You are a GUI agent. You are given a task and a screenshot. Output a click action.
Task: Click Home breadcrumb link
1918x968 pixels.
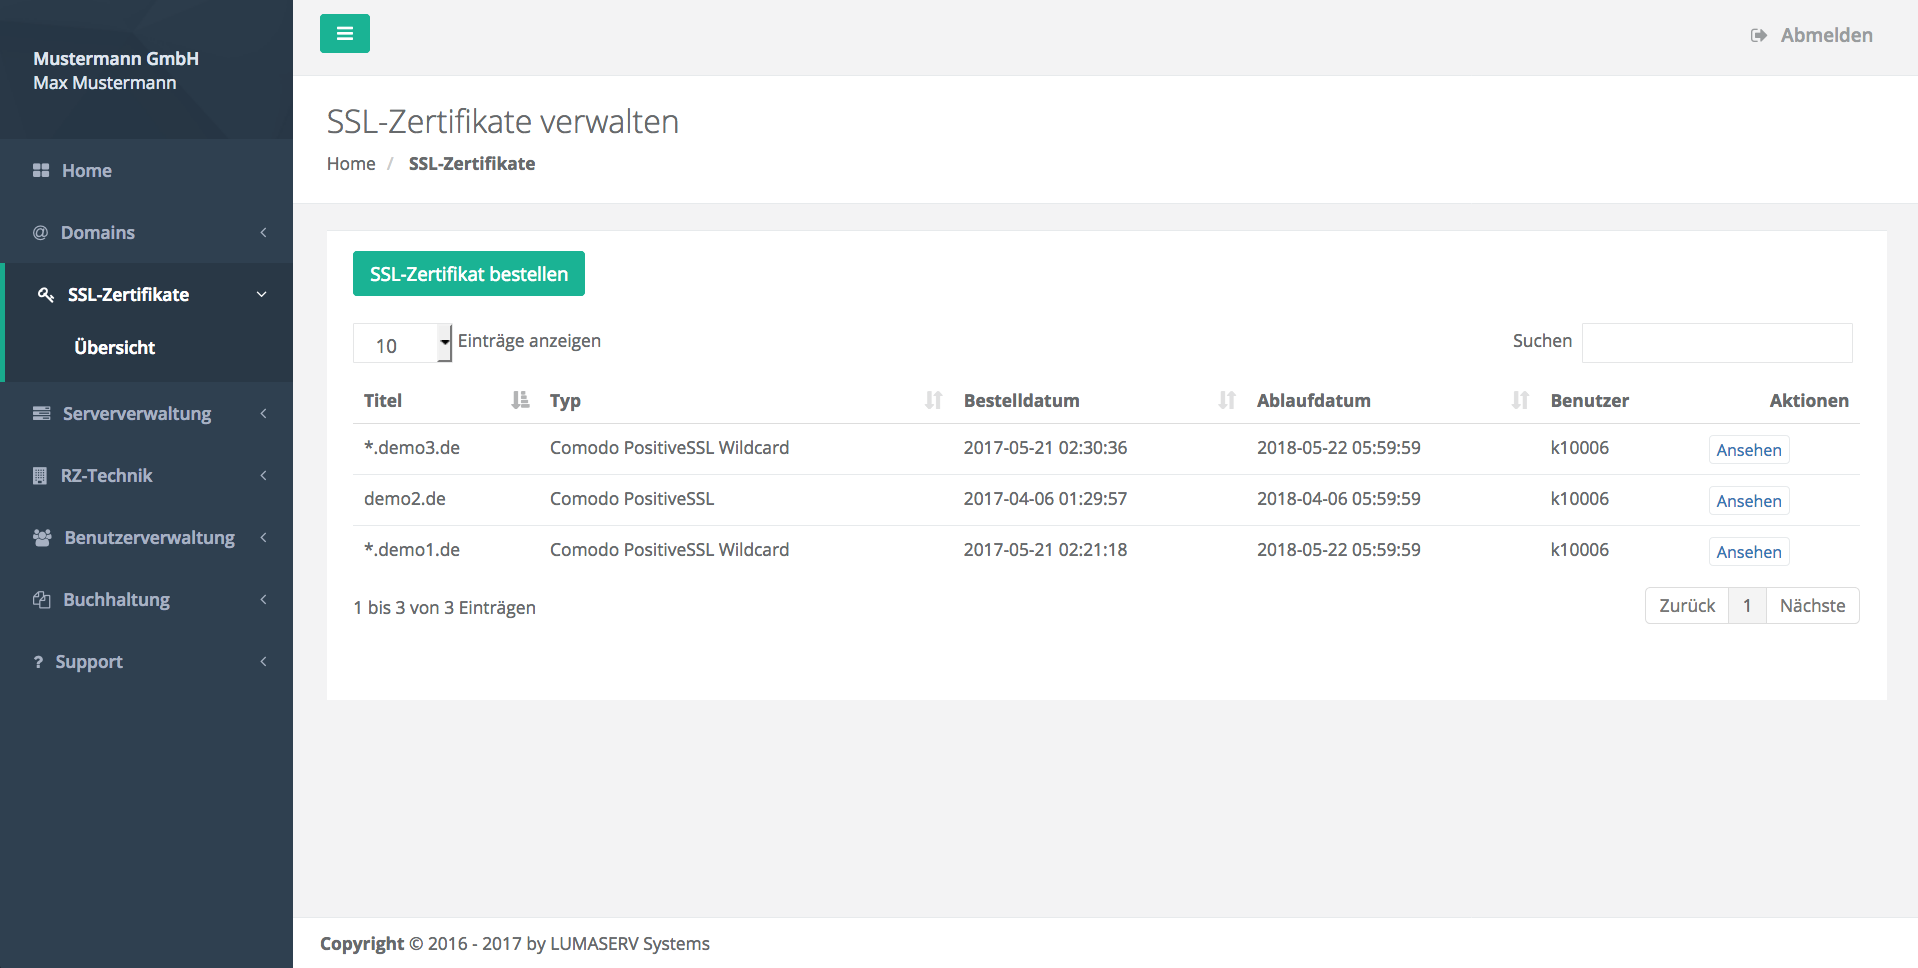point(351,164)
